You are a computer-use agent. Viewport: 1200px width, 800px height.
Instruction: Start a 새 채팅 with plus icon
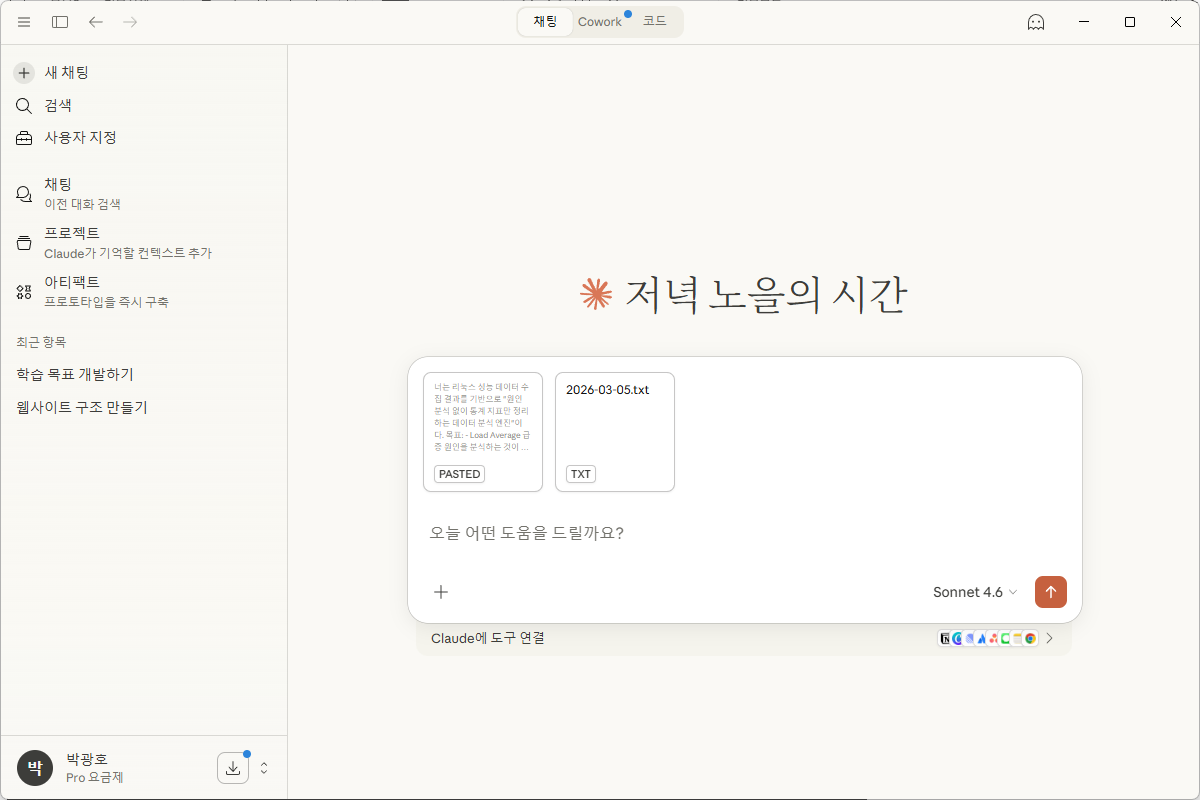point(25,73)
